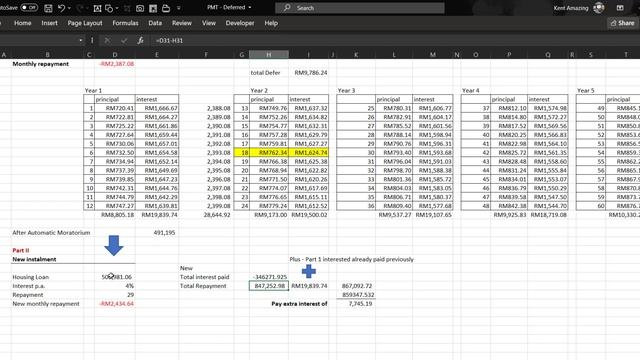640x360 pixels.
Task: Open the Developer ribbon tab
Action: pyautogui.click(x=240, y=23)
